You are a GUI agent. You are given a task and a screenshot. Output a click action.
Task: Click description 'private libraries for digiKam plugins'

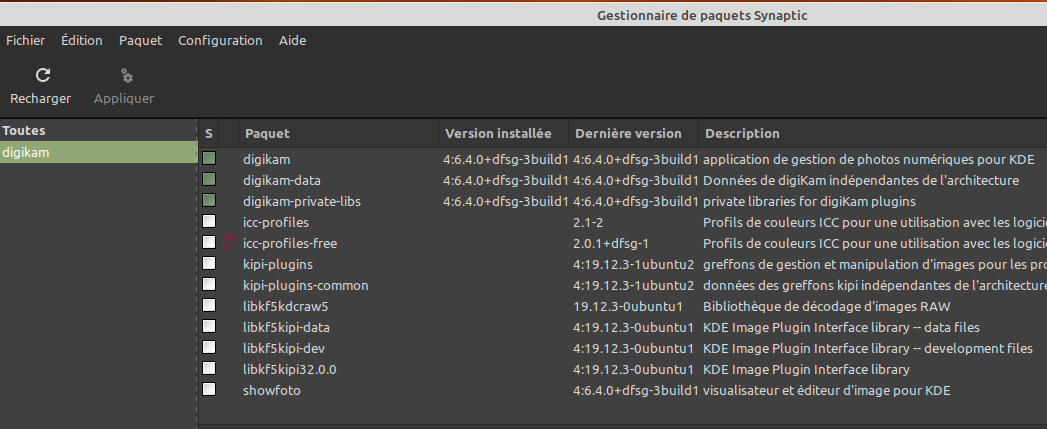click(x=809, y=201)
